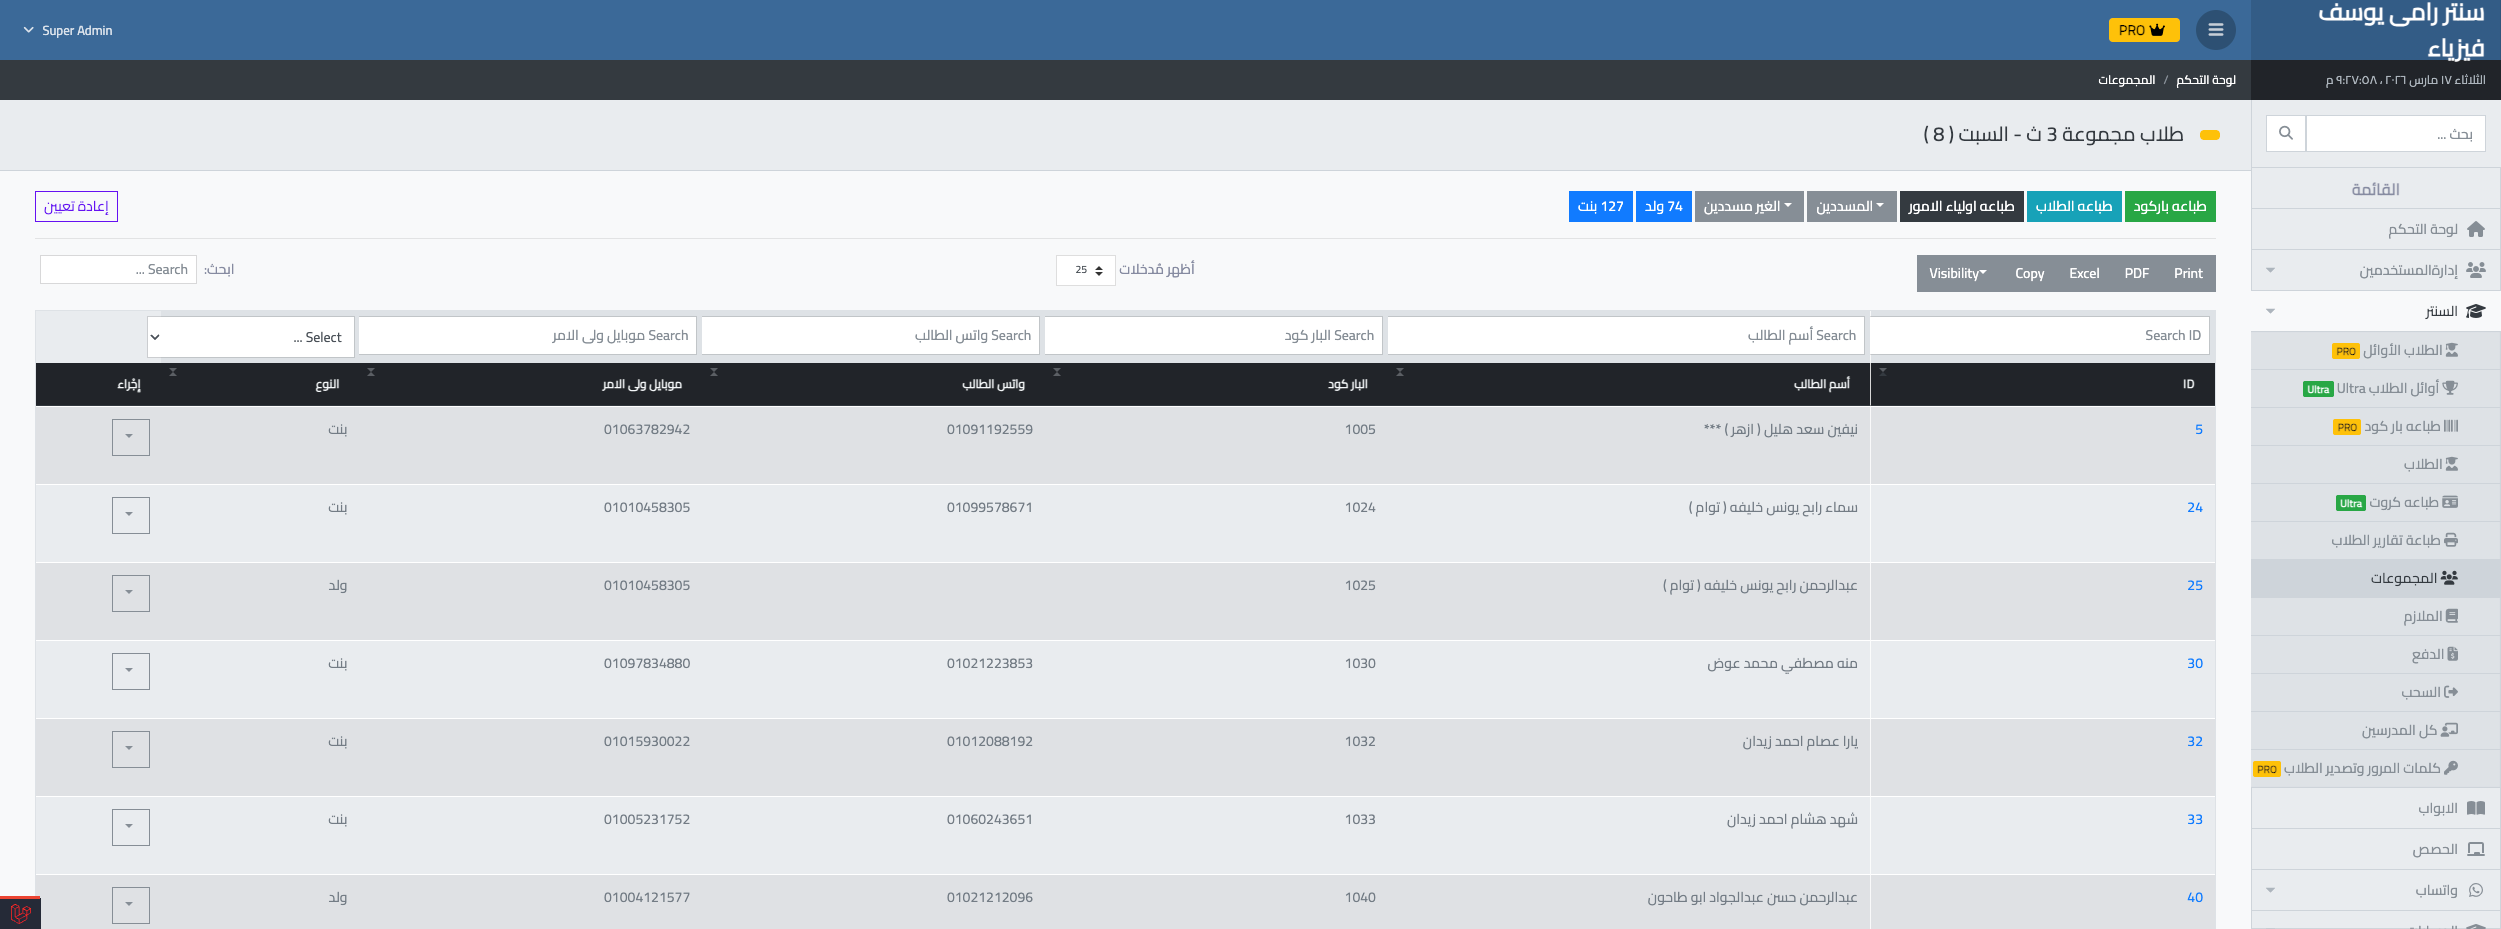Image resolution: width=2501 pixels, height=929 pixels.
Task: Expand the Visibility columns dropdown
Action: point(1957,273)
